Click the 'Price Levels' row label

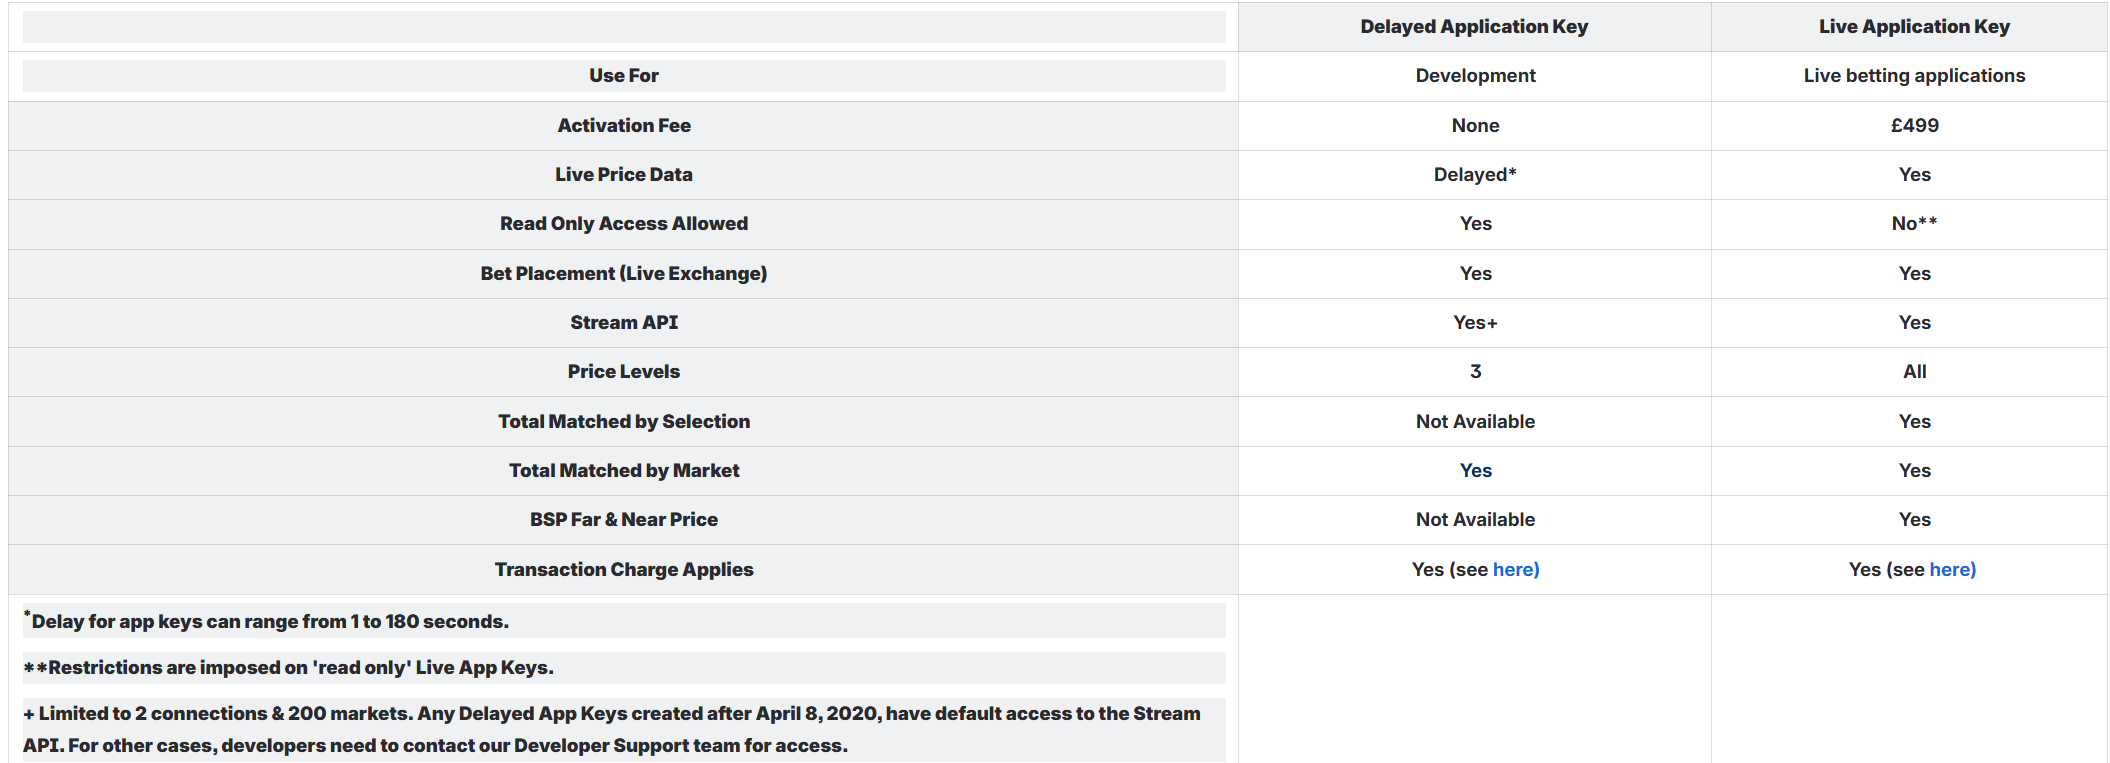(624, 372)
